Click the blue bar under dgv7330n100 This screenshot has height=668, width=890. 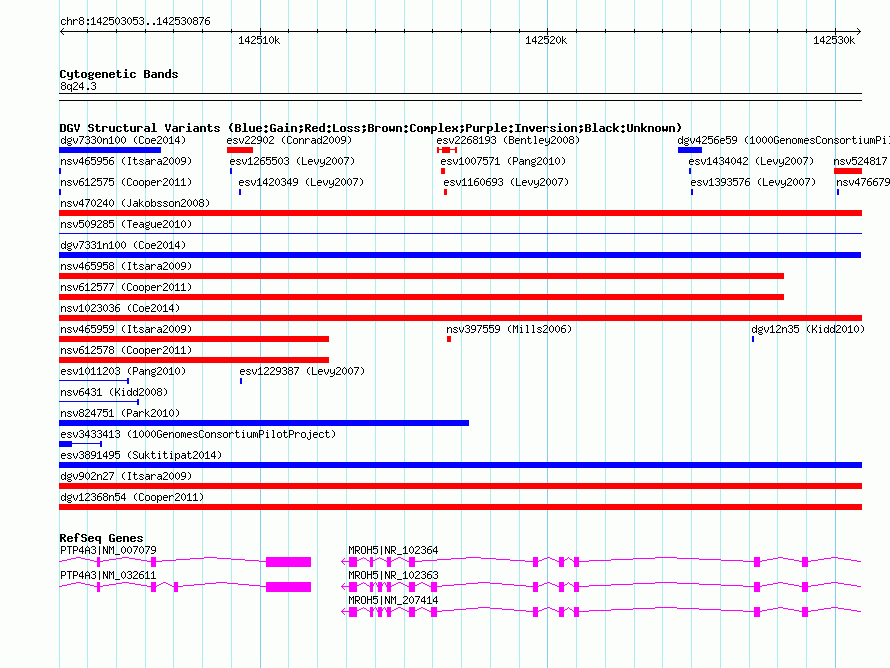pyautogui.click(x=110, y=150)
